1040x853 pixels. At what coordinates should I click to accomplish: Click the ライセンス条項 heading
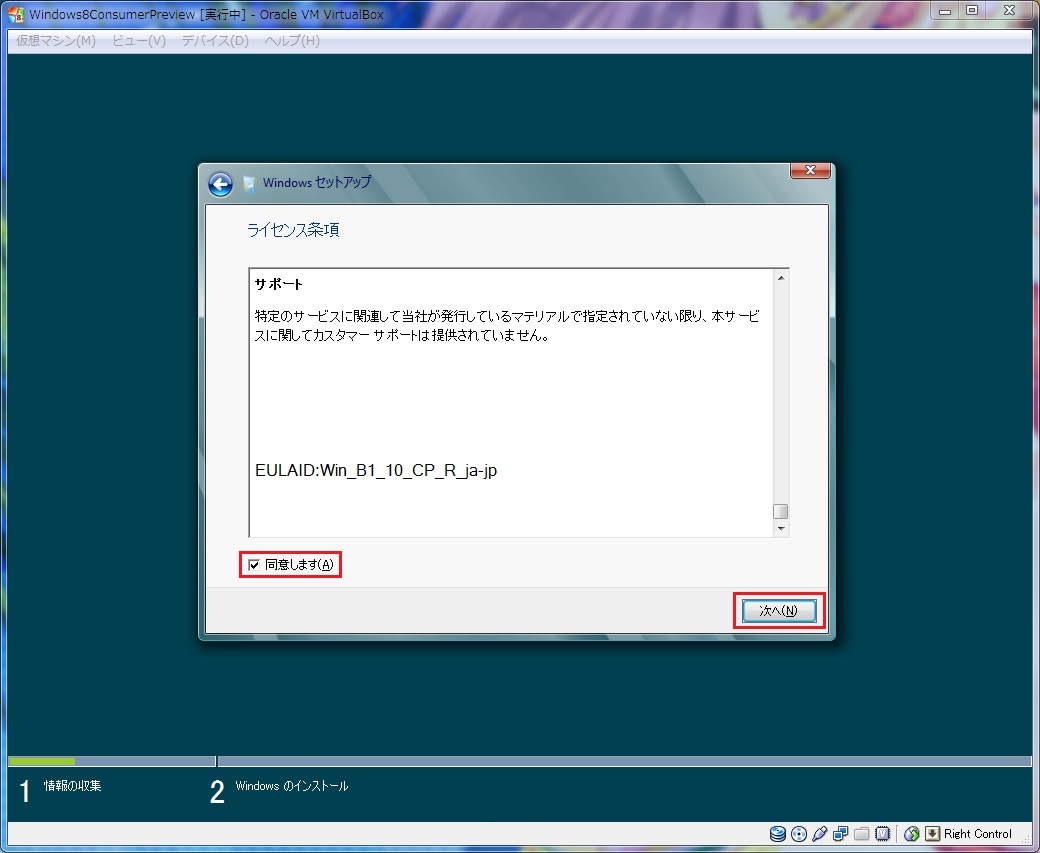tap(293, 230)
